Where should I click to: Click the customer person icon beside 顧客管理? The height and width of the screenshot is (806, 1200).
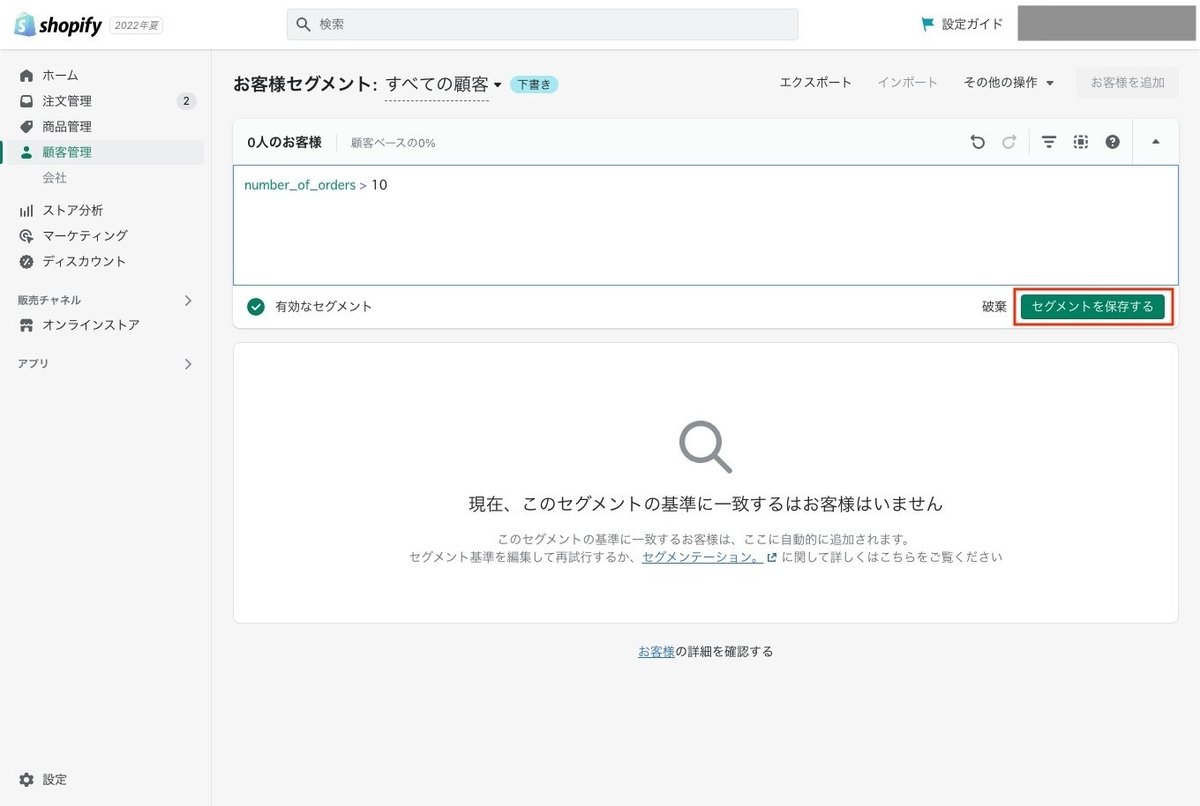(x=27, y=152)
